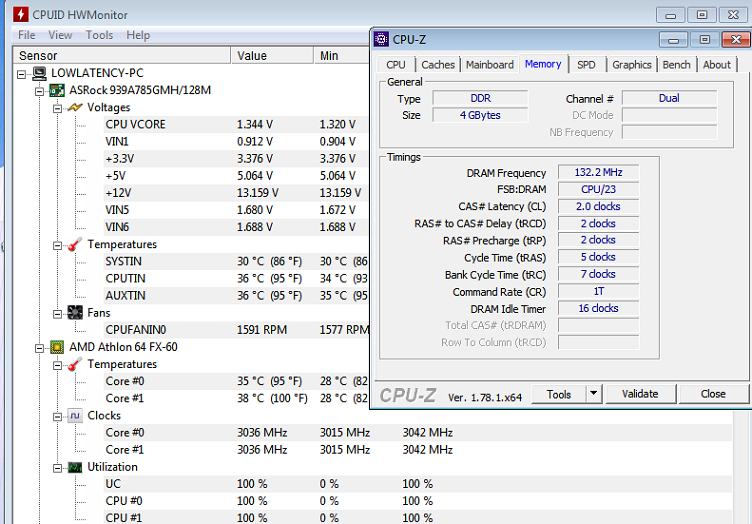Click the CPU Temperatures thermometer icon

(75, 364)
